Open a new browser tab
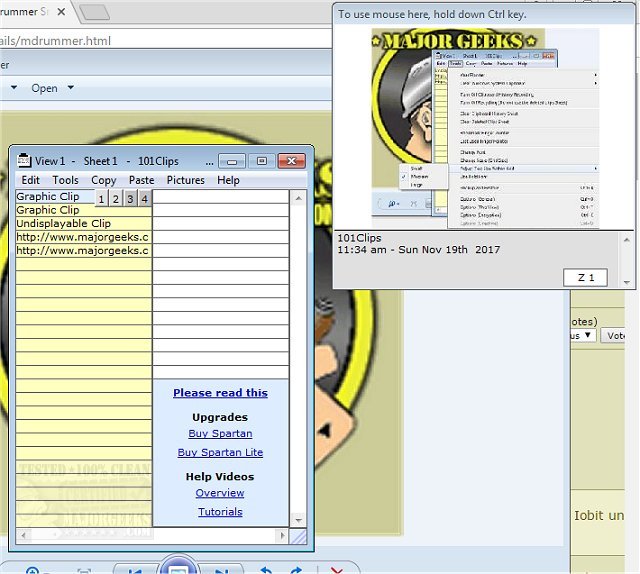640x574 pixels. coord(94,12)
